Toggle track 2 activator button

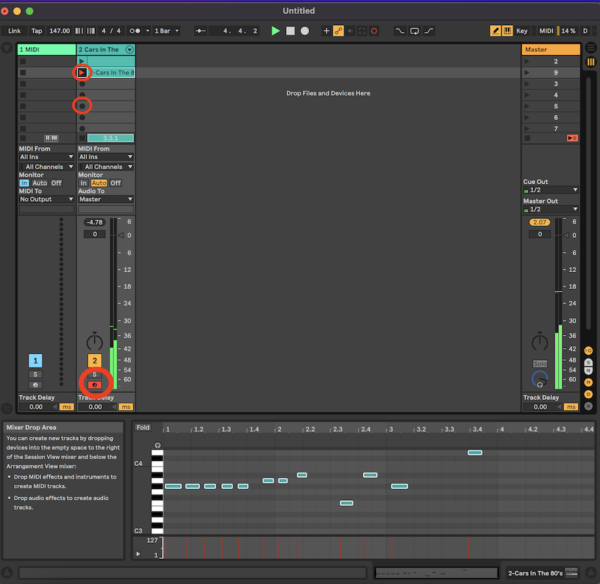[95, 361]
